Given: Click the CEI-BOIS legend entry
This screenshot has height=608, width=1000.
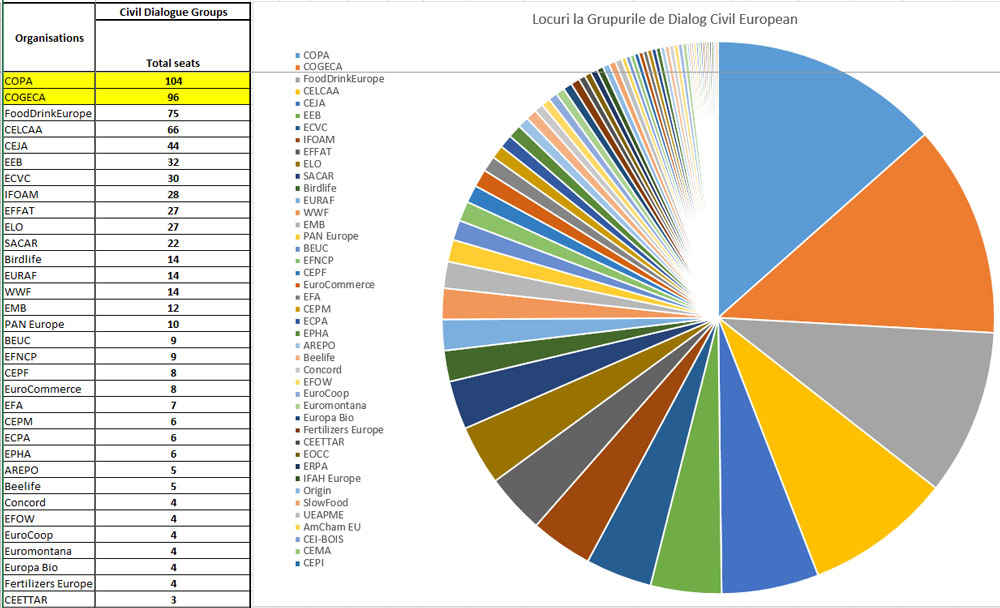Looking at the screenshot, I should (x=319, y=538).
